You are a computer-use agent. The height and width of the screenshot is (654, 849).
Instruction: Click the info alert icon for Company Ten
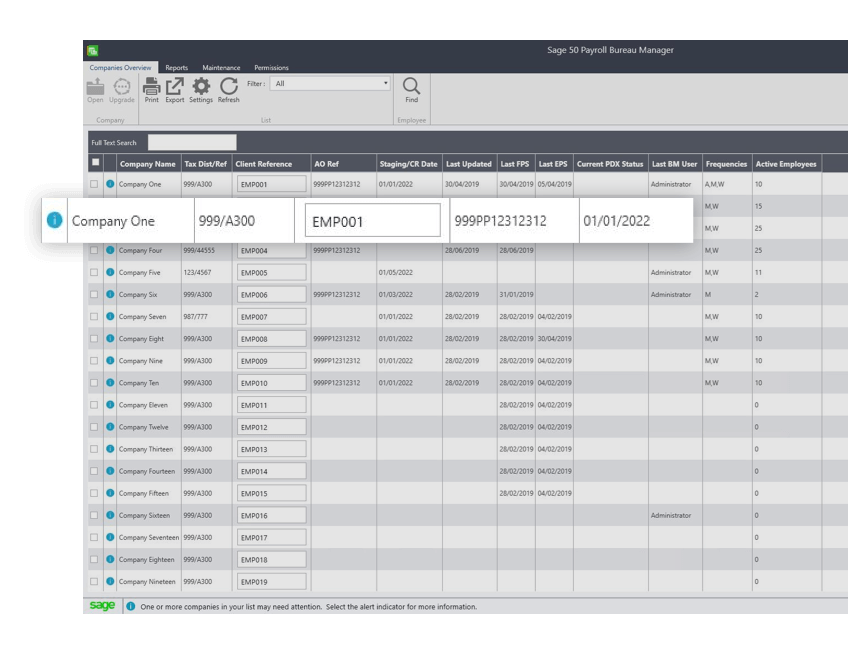click(x=111, y=383)
